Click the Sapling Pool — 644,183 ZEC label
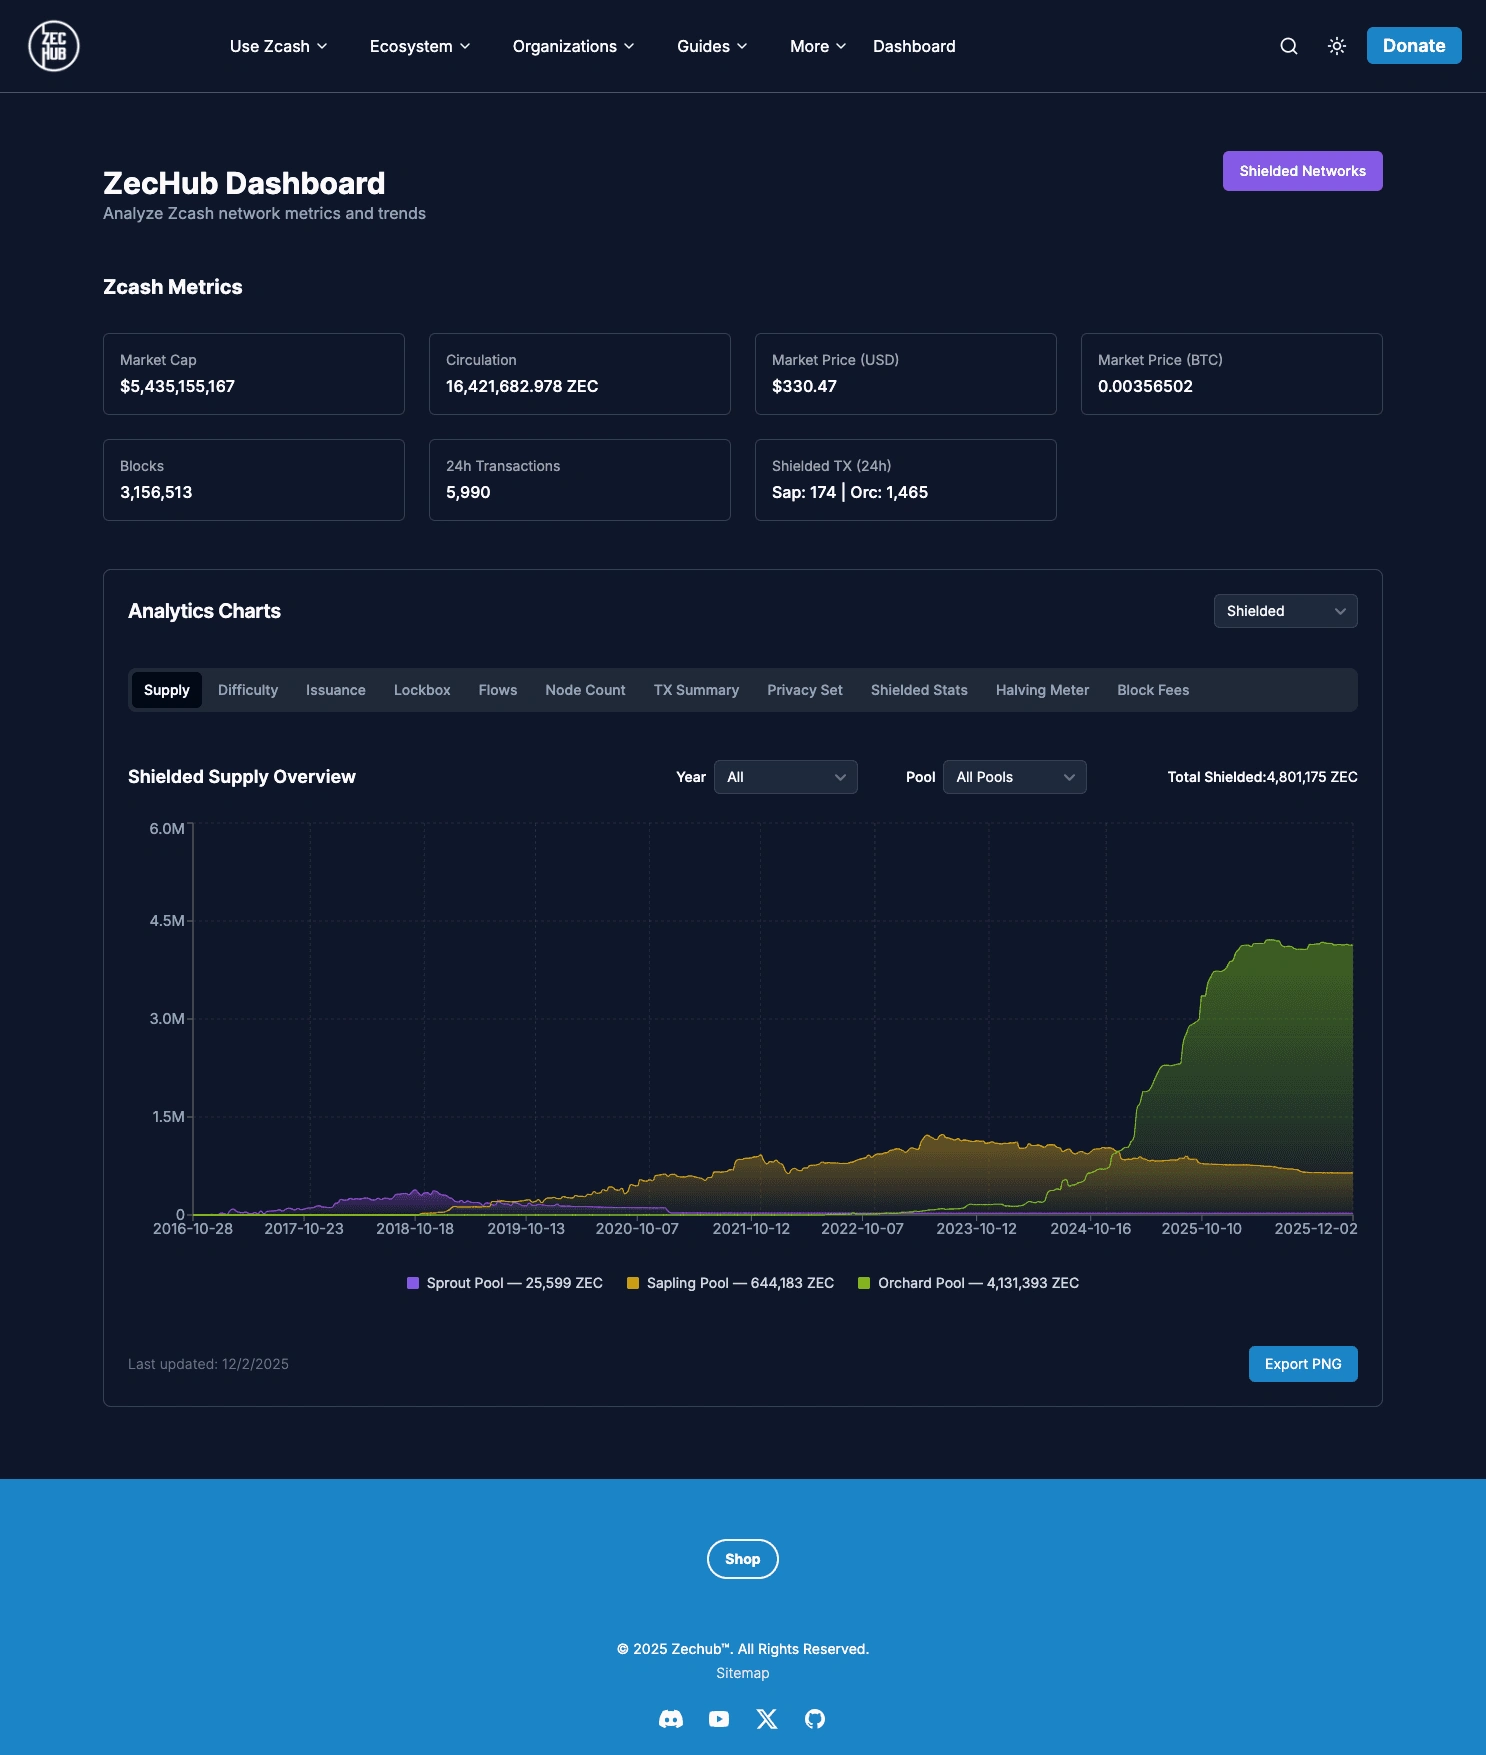This screenshot has height=1755, width=1486. tap(740, 1283)
